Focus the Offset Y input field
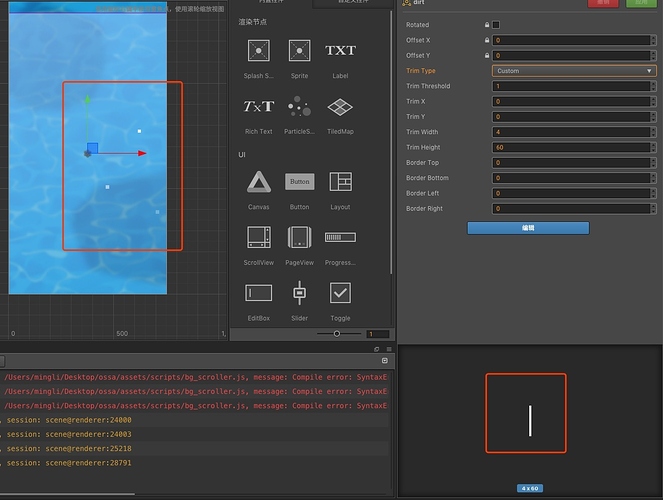663x500 pixels. (571, 55)
